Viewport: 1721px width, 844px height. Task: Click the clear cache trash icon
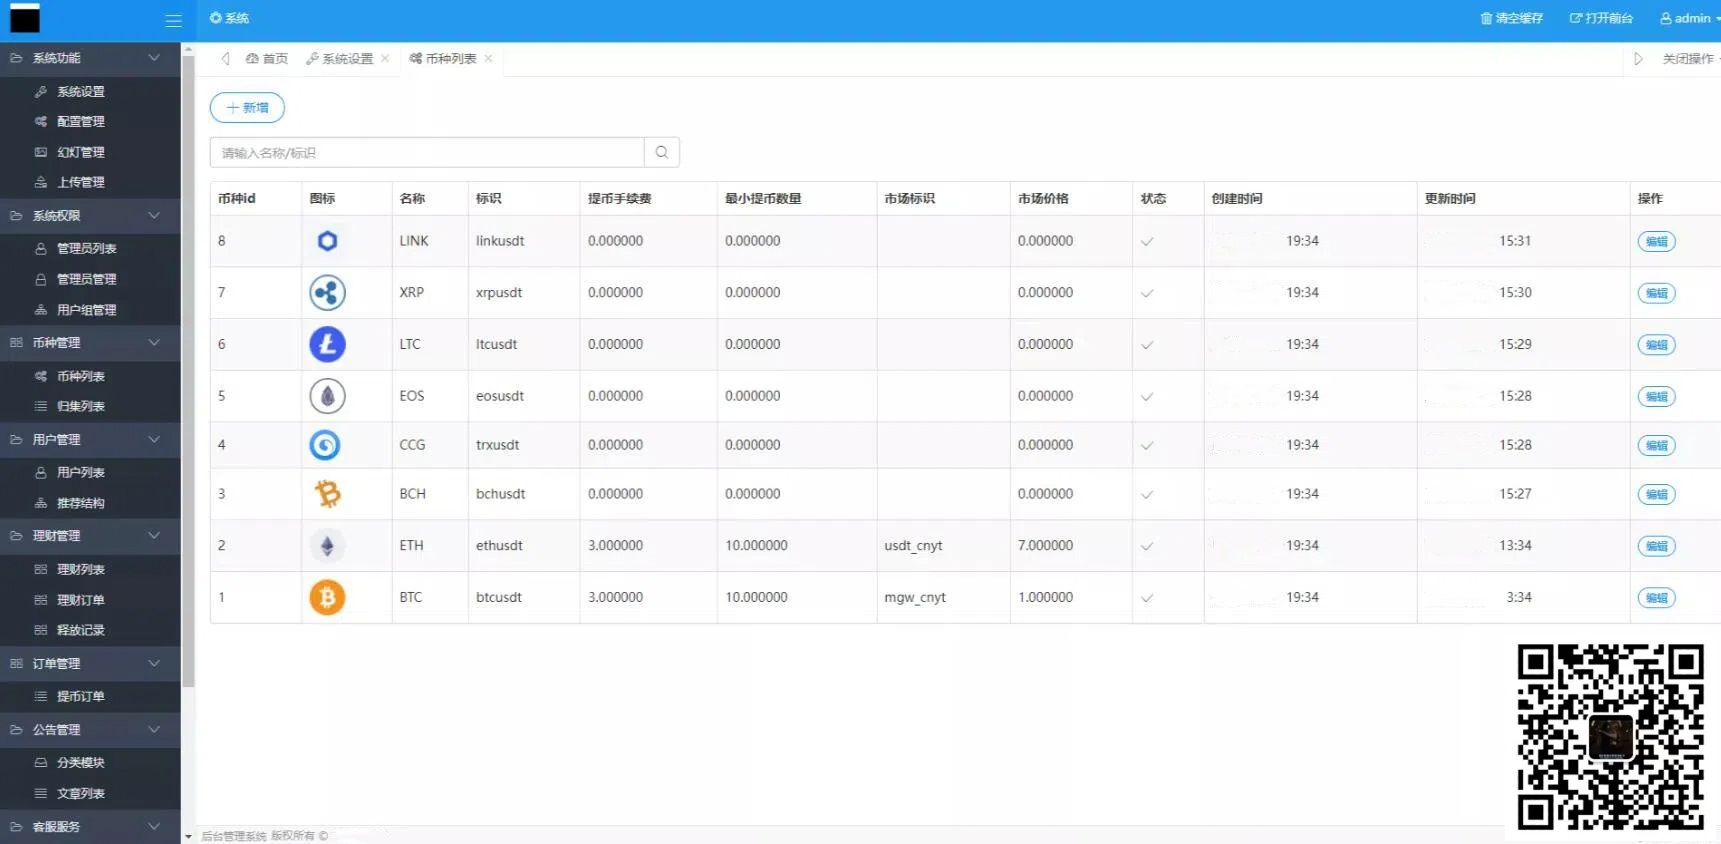click(x=1486, y=19)
